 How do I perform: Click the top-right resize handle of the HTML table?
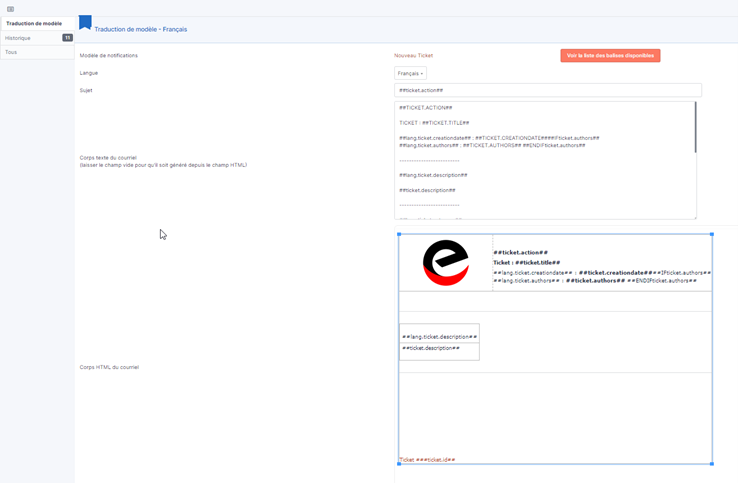(712, 234)
